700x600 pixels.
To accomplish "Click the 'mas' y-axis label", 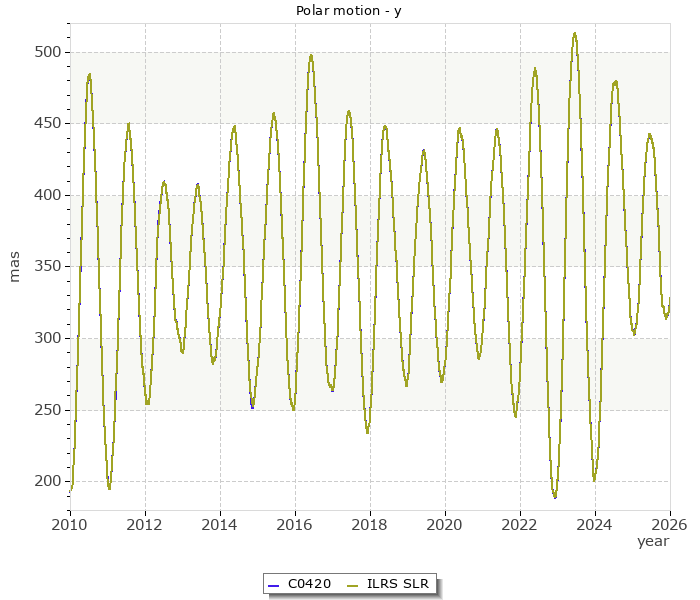I will 14,267.
